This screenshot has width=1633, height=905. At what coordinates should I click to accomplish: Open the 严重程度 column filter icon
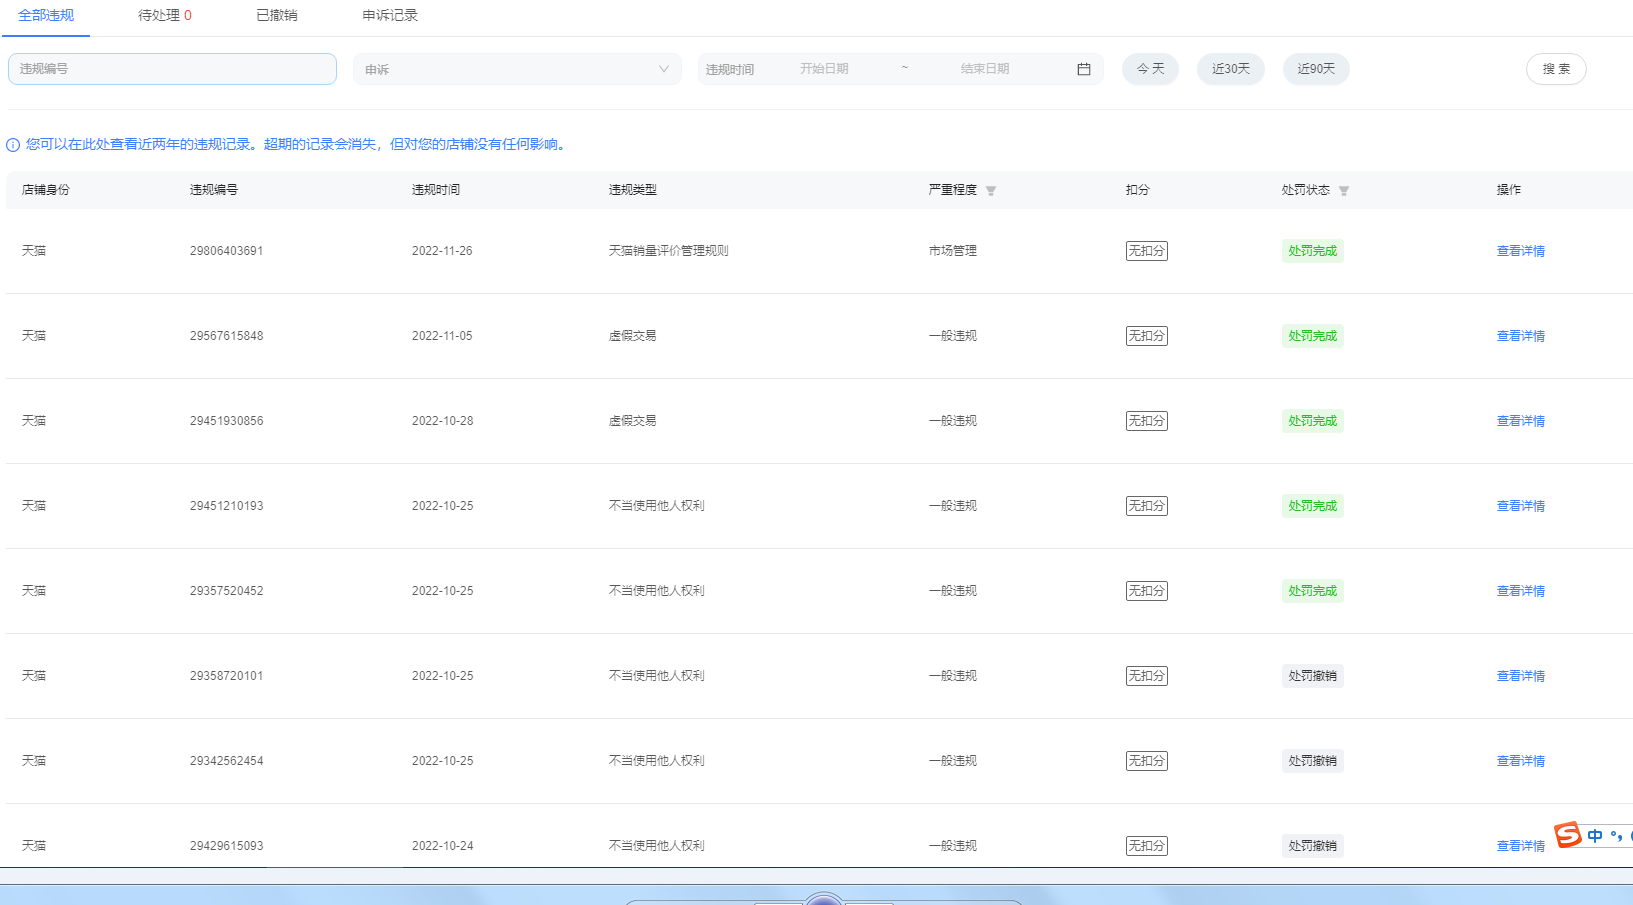(x=991, y=191)
